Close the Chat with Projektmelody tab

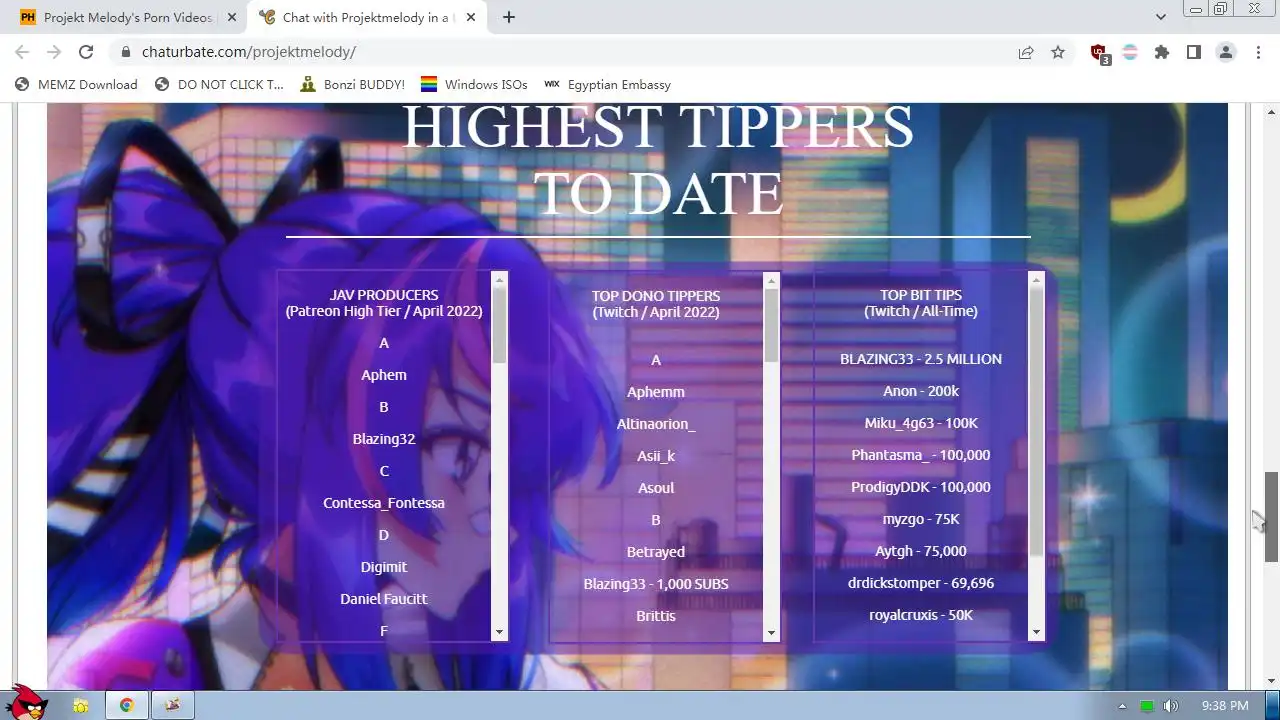pos(471,17)
